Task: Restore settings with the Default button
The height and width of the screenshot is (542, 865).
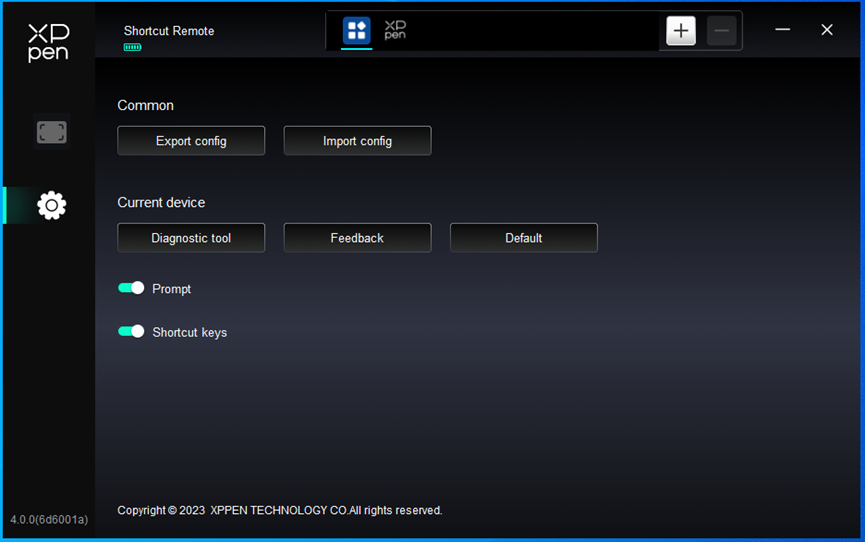Action: (x=523, y=238)
